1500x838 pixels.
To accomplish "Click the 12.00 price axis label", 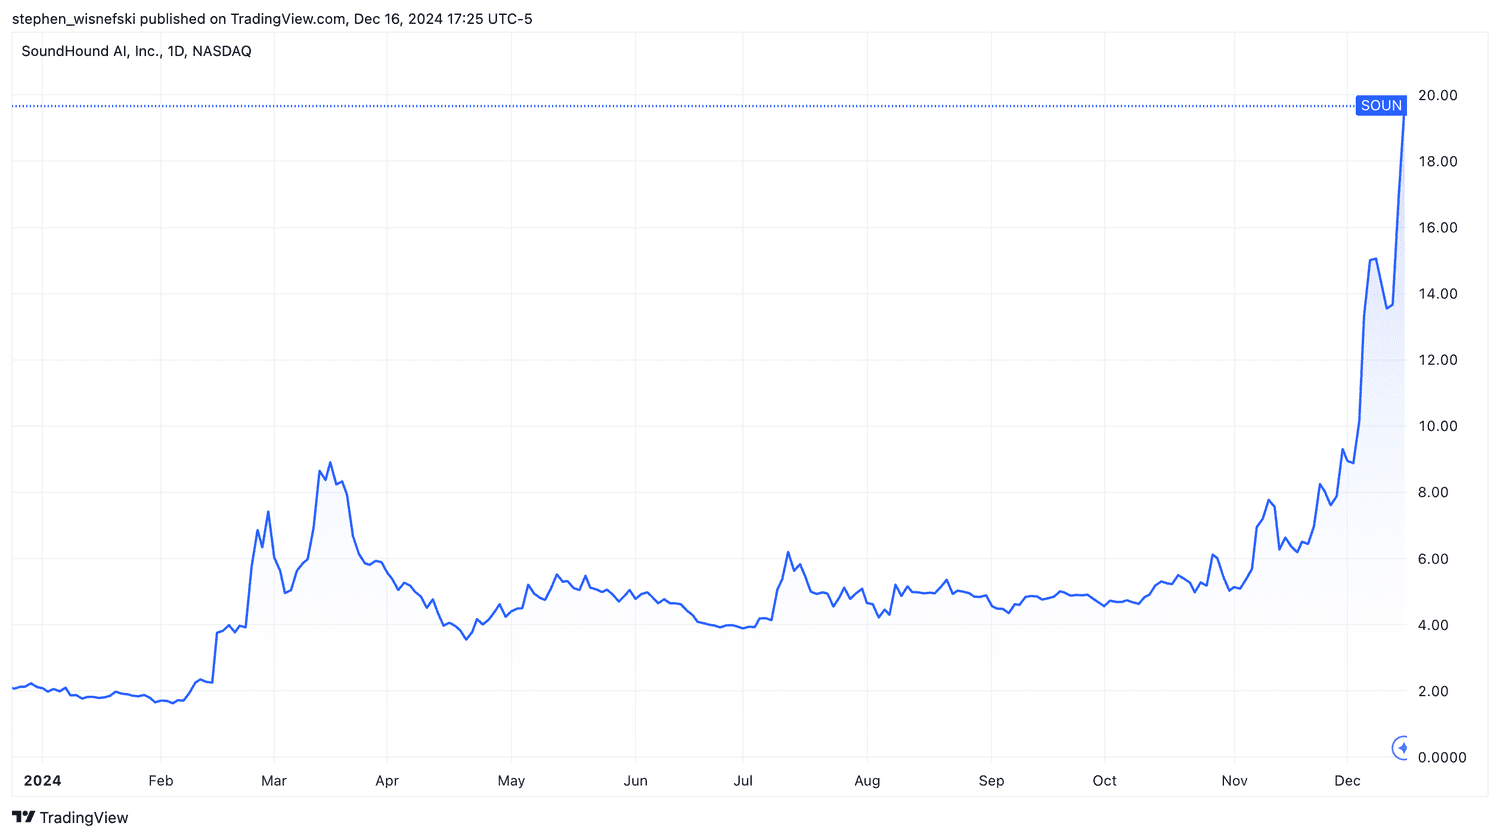I will click(1438, 359).
